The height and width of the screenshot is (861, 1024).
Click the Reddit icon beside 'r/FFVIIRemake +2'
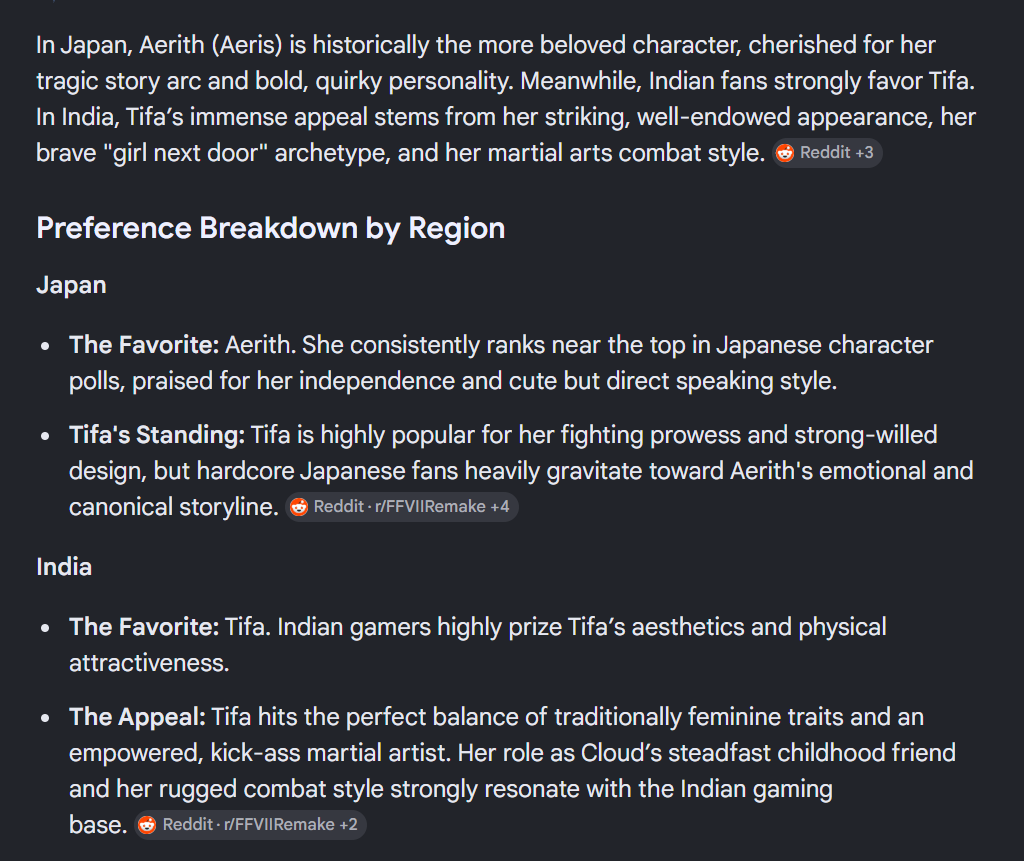[148, 825]
